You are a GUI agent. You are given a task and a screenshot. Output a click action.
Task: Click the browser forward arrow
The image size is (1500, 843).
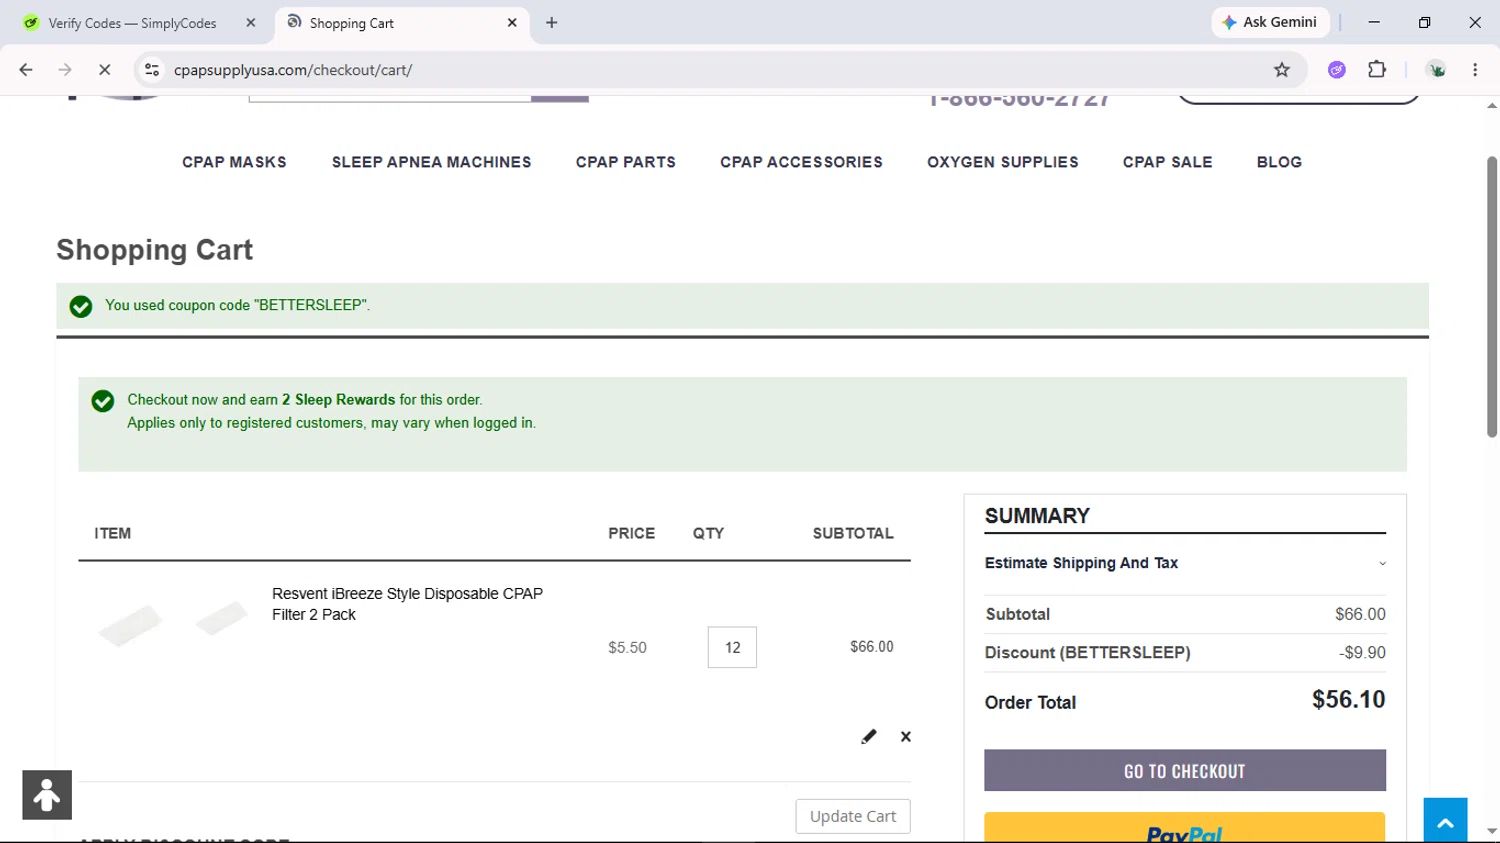pyautogui.click(x=65, y=70)
